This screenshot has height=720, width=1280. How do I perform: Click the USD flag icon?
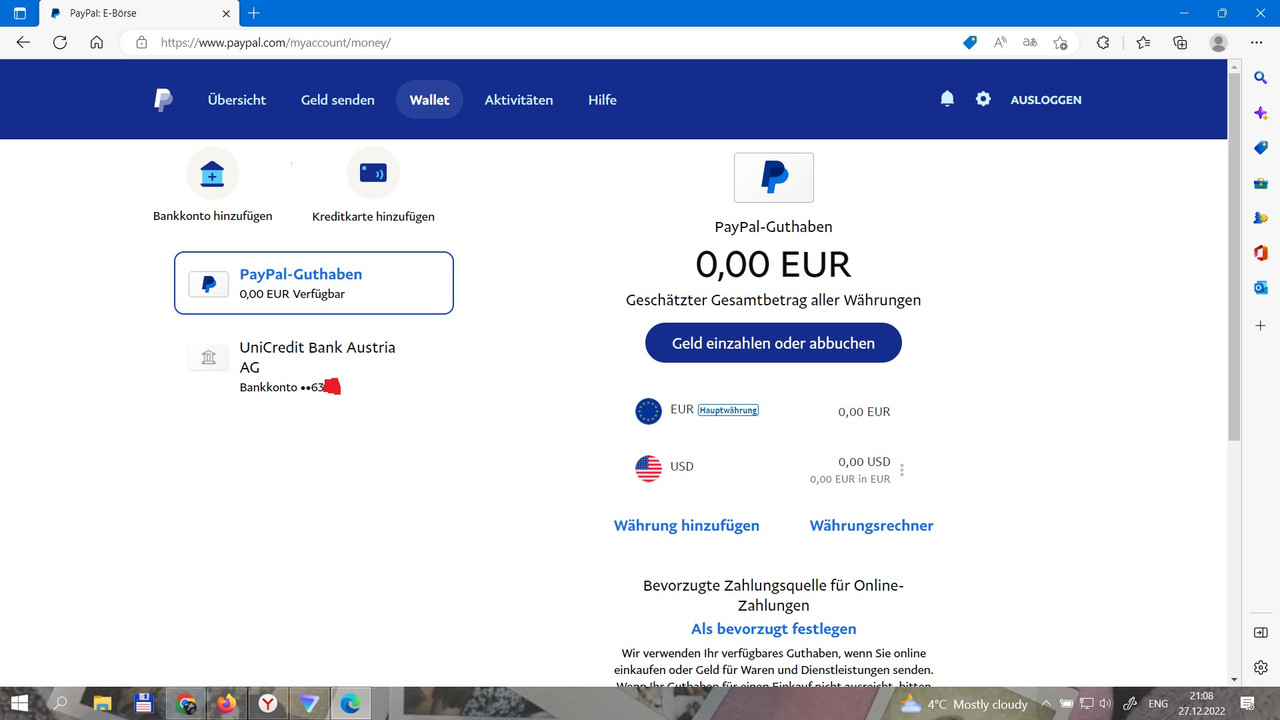[649, 468]
